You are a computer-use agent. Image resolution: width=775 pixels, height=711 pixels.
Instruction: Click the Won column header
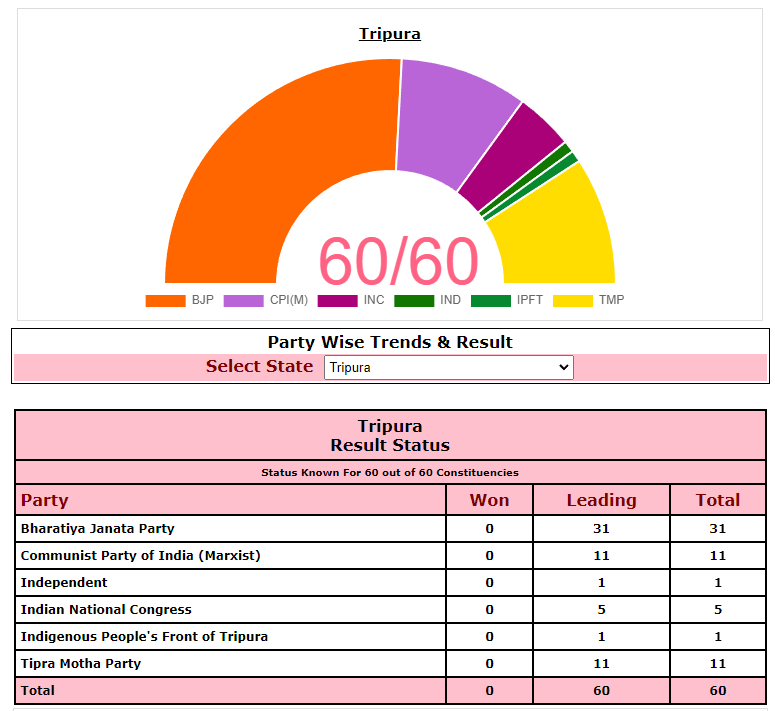click(489, 500)
